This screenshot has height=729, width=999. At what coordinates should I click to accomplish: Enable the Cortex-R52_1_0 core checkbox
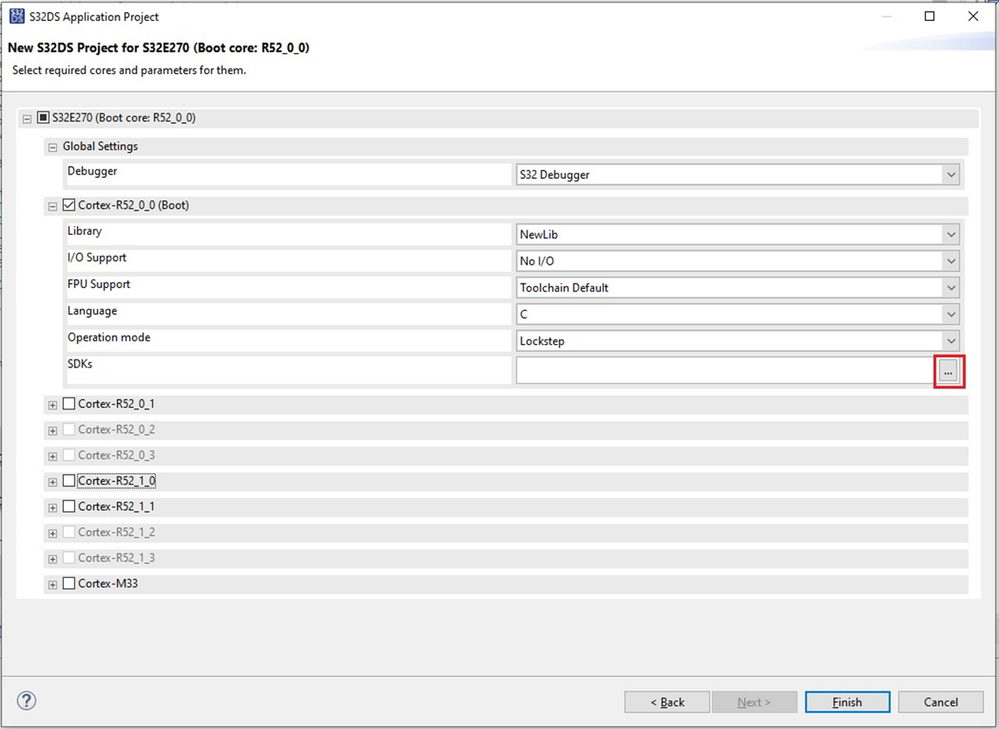69,481
